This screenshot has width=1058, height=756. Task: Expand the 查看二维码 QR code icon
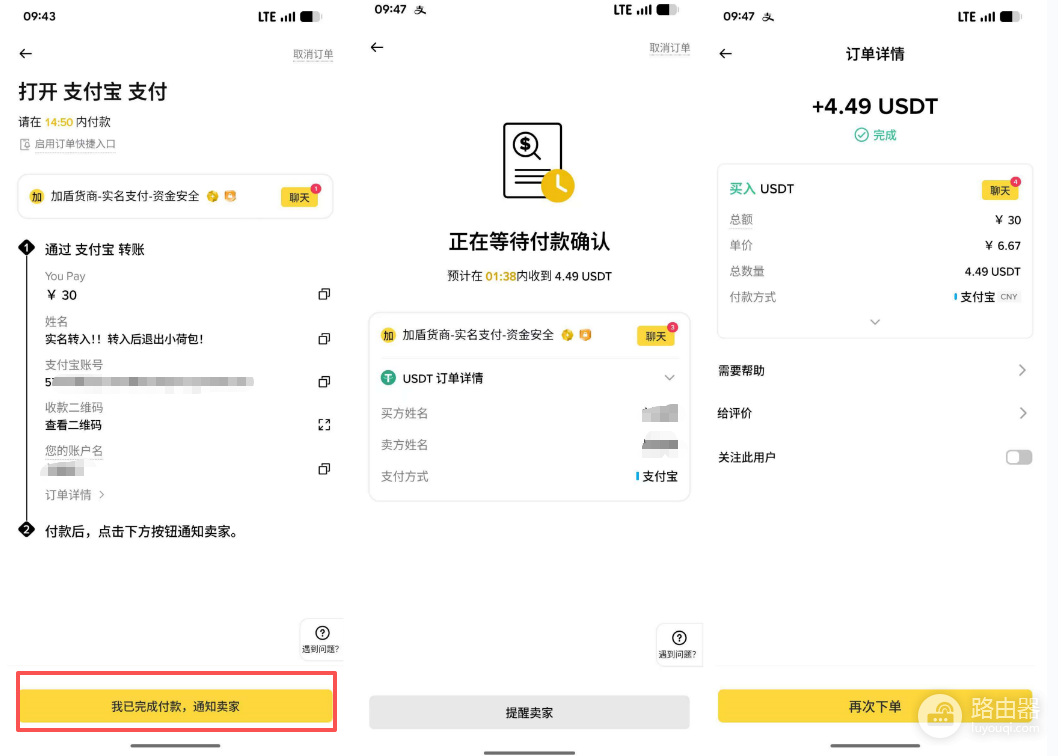coord(324,425)
